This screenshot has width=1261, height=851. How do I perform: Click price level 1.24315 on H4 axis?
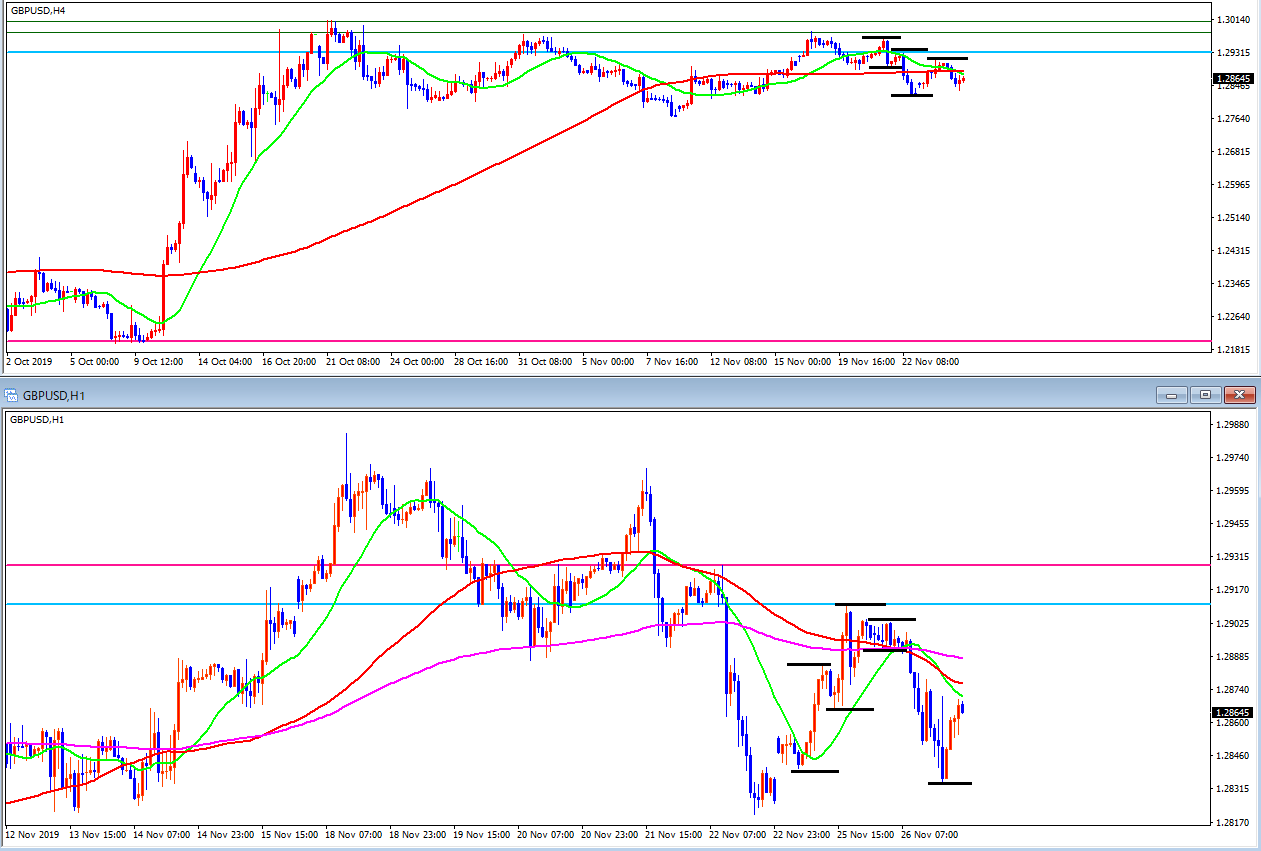(x=1231, y=251)
